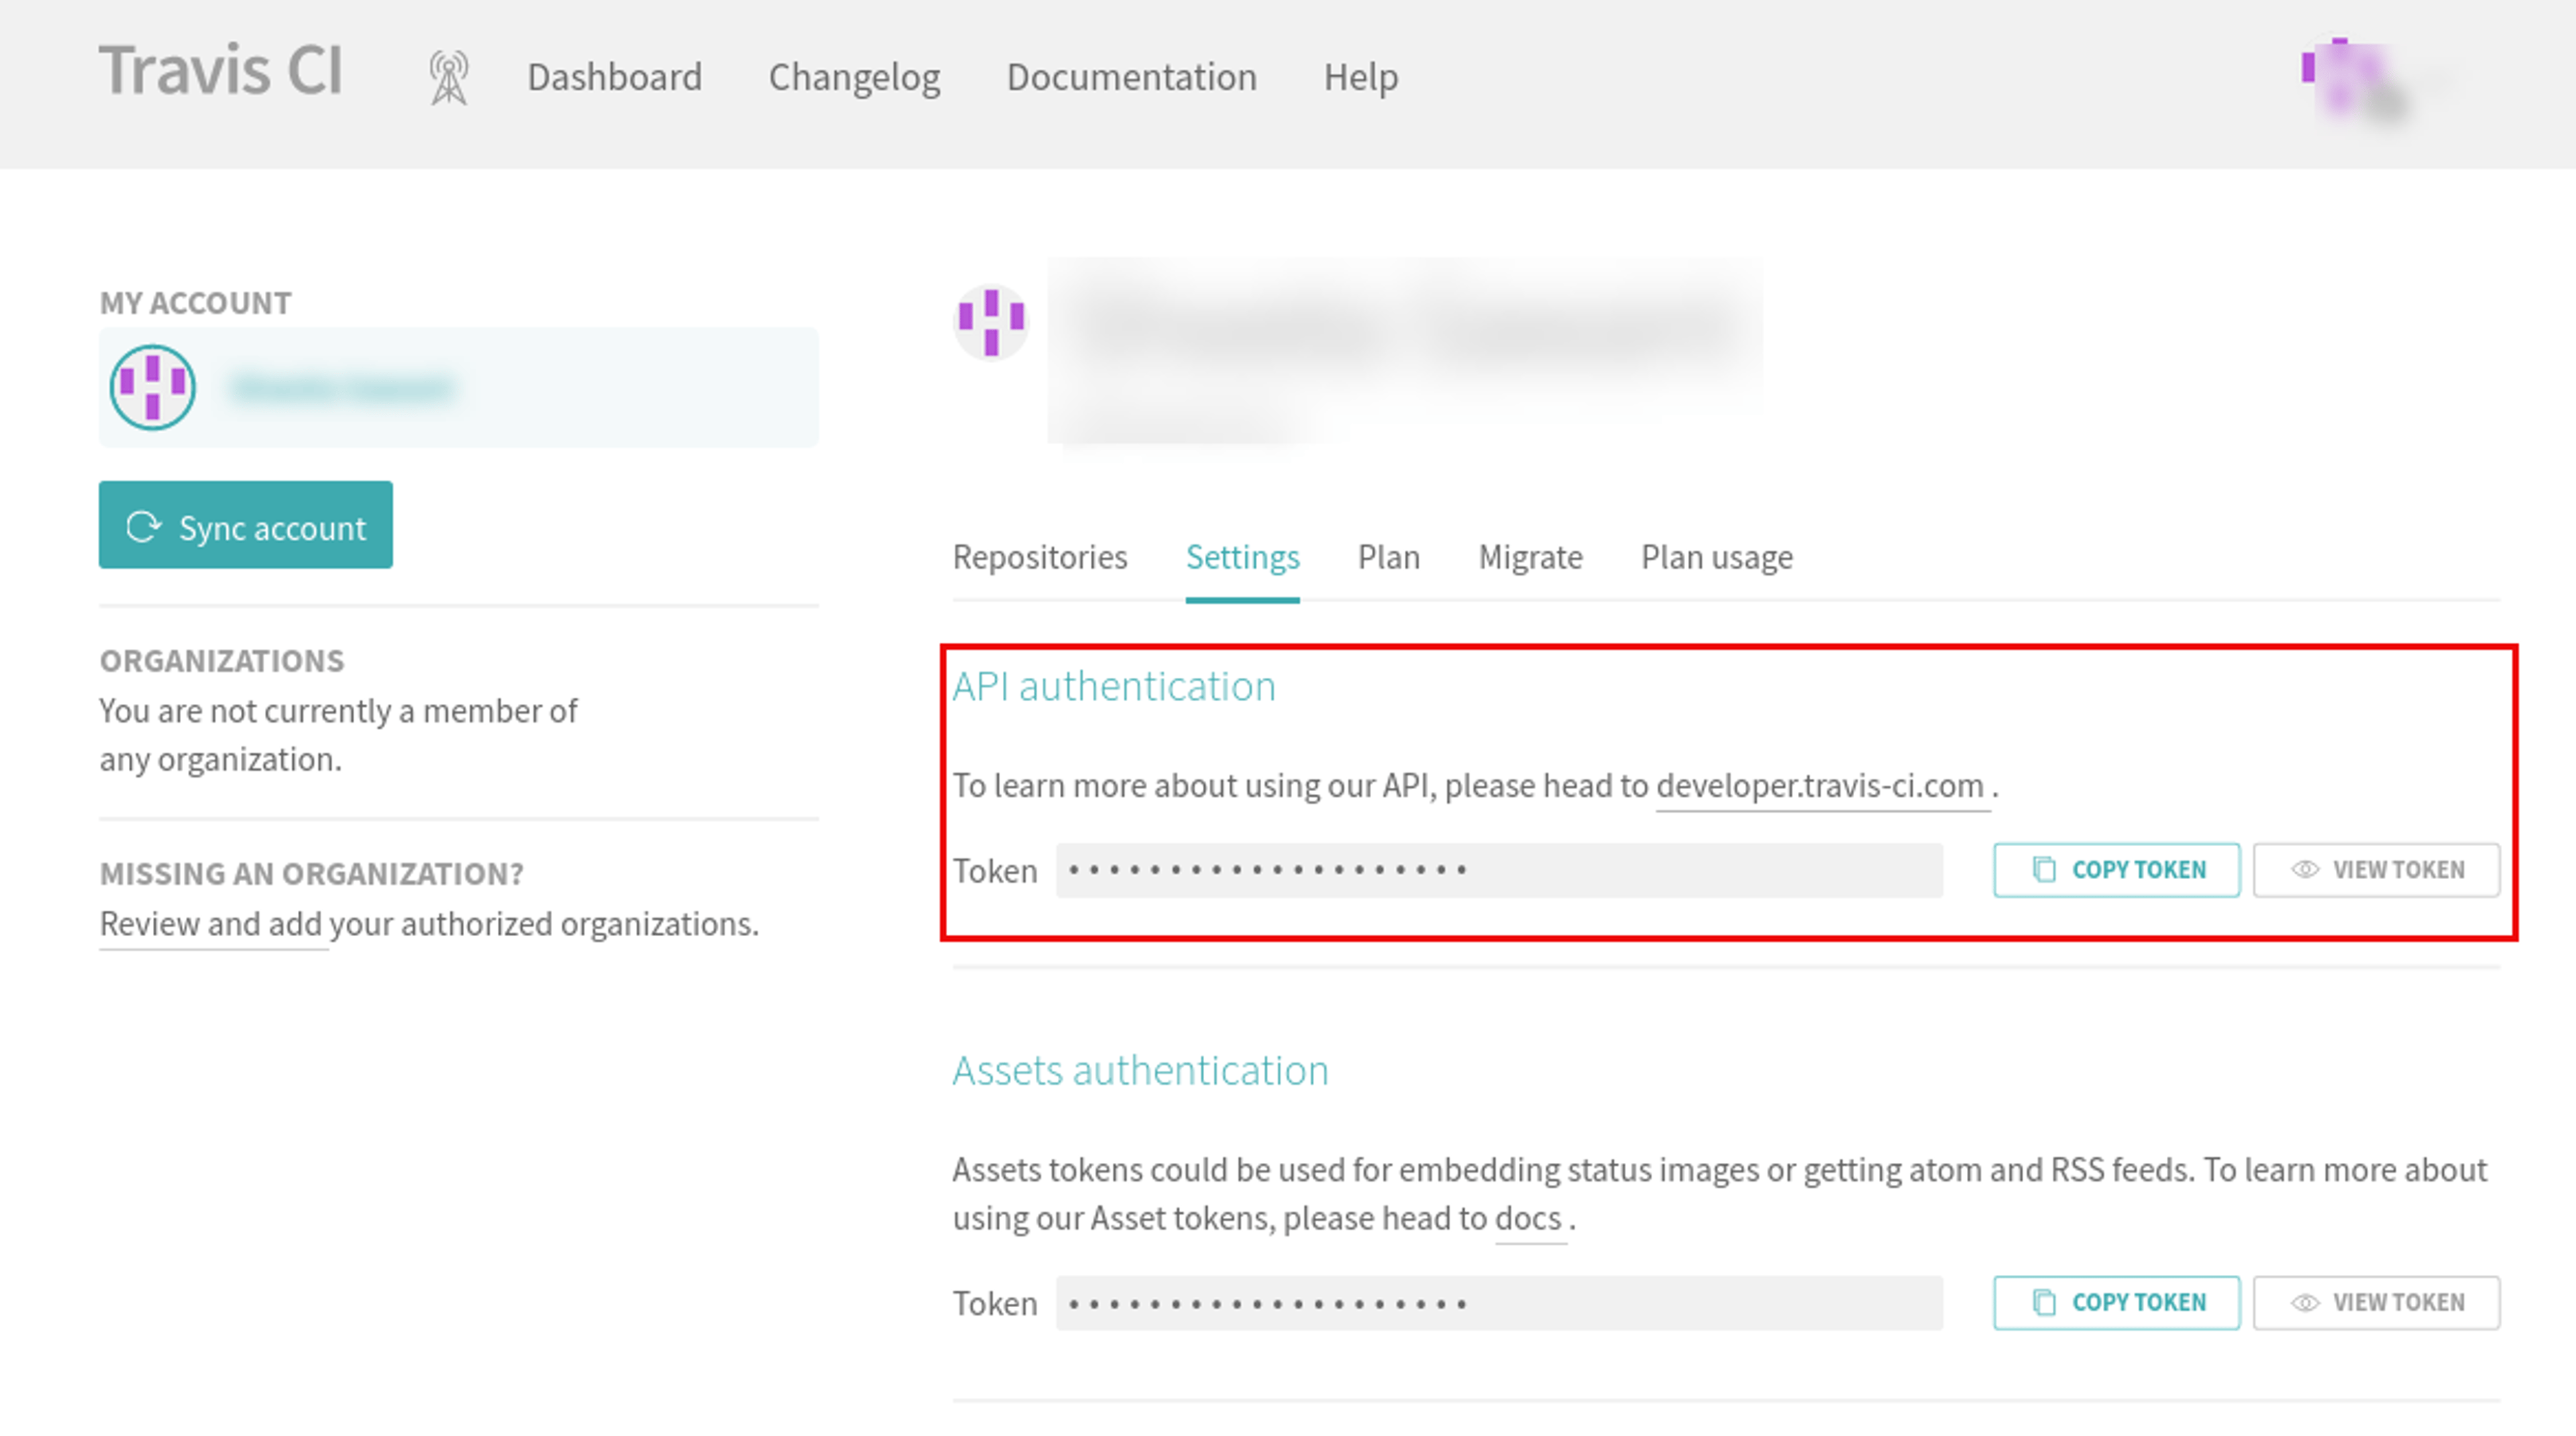Click the Travis CI logo
The image size is (2576, 1436).
coord(221,71)
